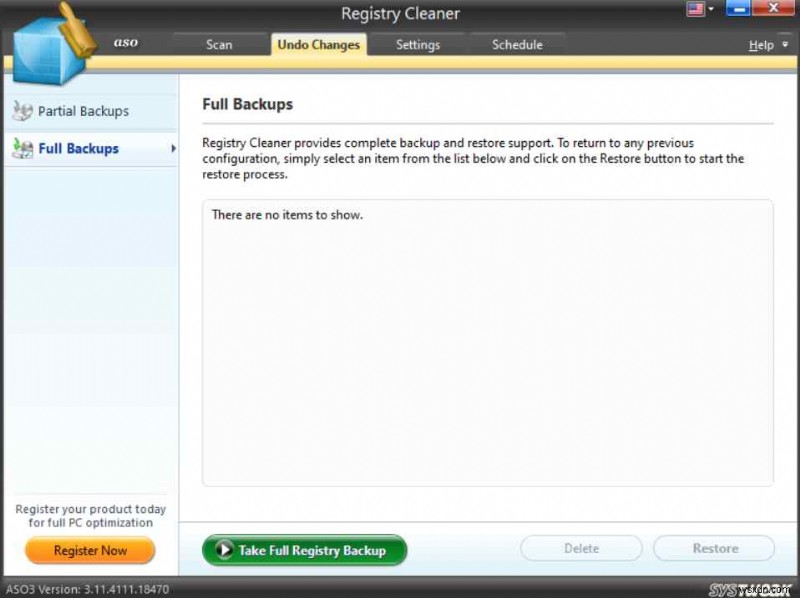Viewport: 800px width, 598px height.
Task: Click the ASO3 Version status text
Action: coord(87,589)
